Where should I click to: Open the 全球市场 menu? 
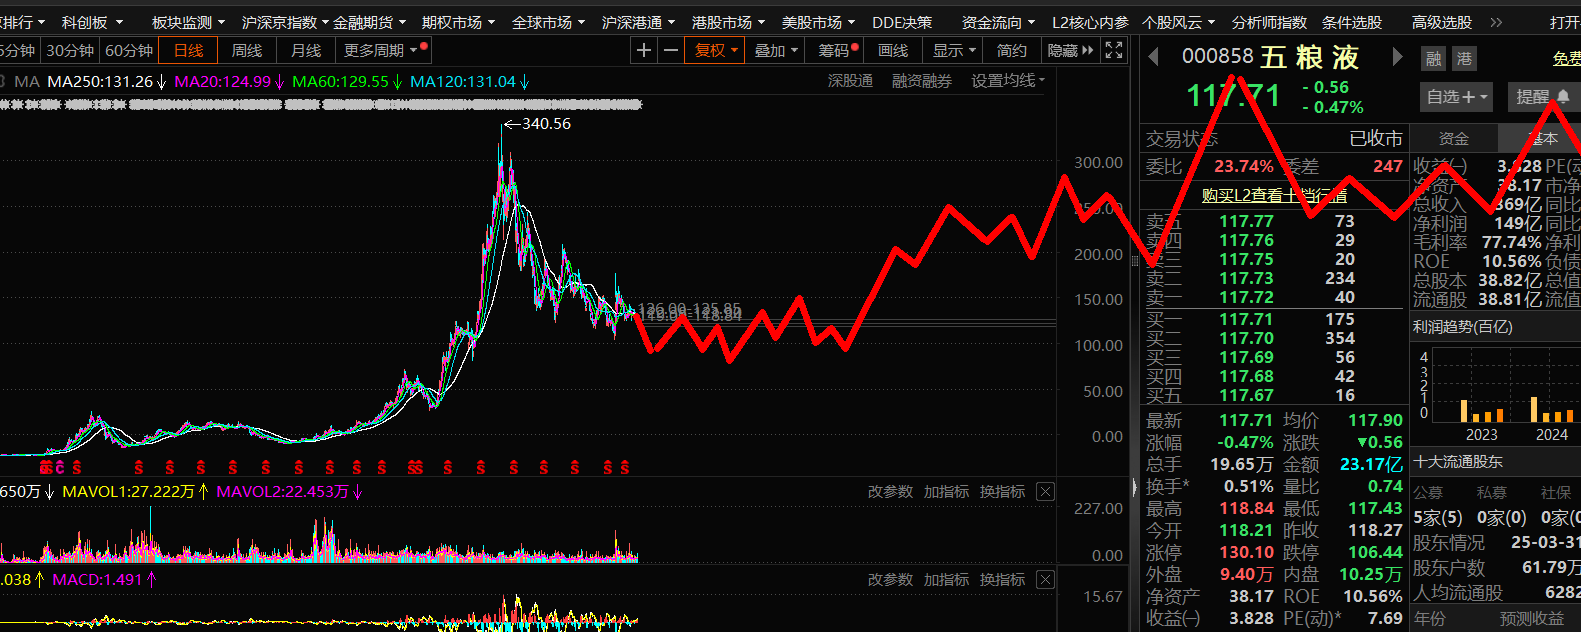click(548, 22)
